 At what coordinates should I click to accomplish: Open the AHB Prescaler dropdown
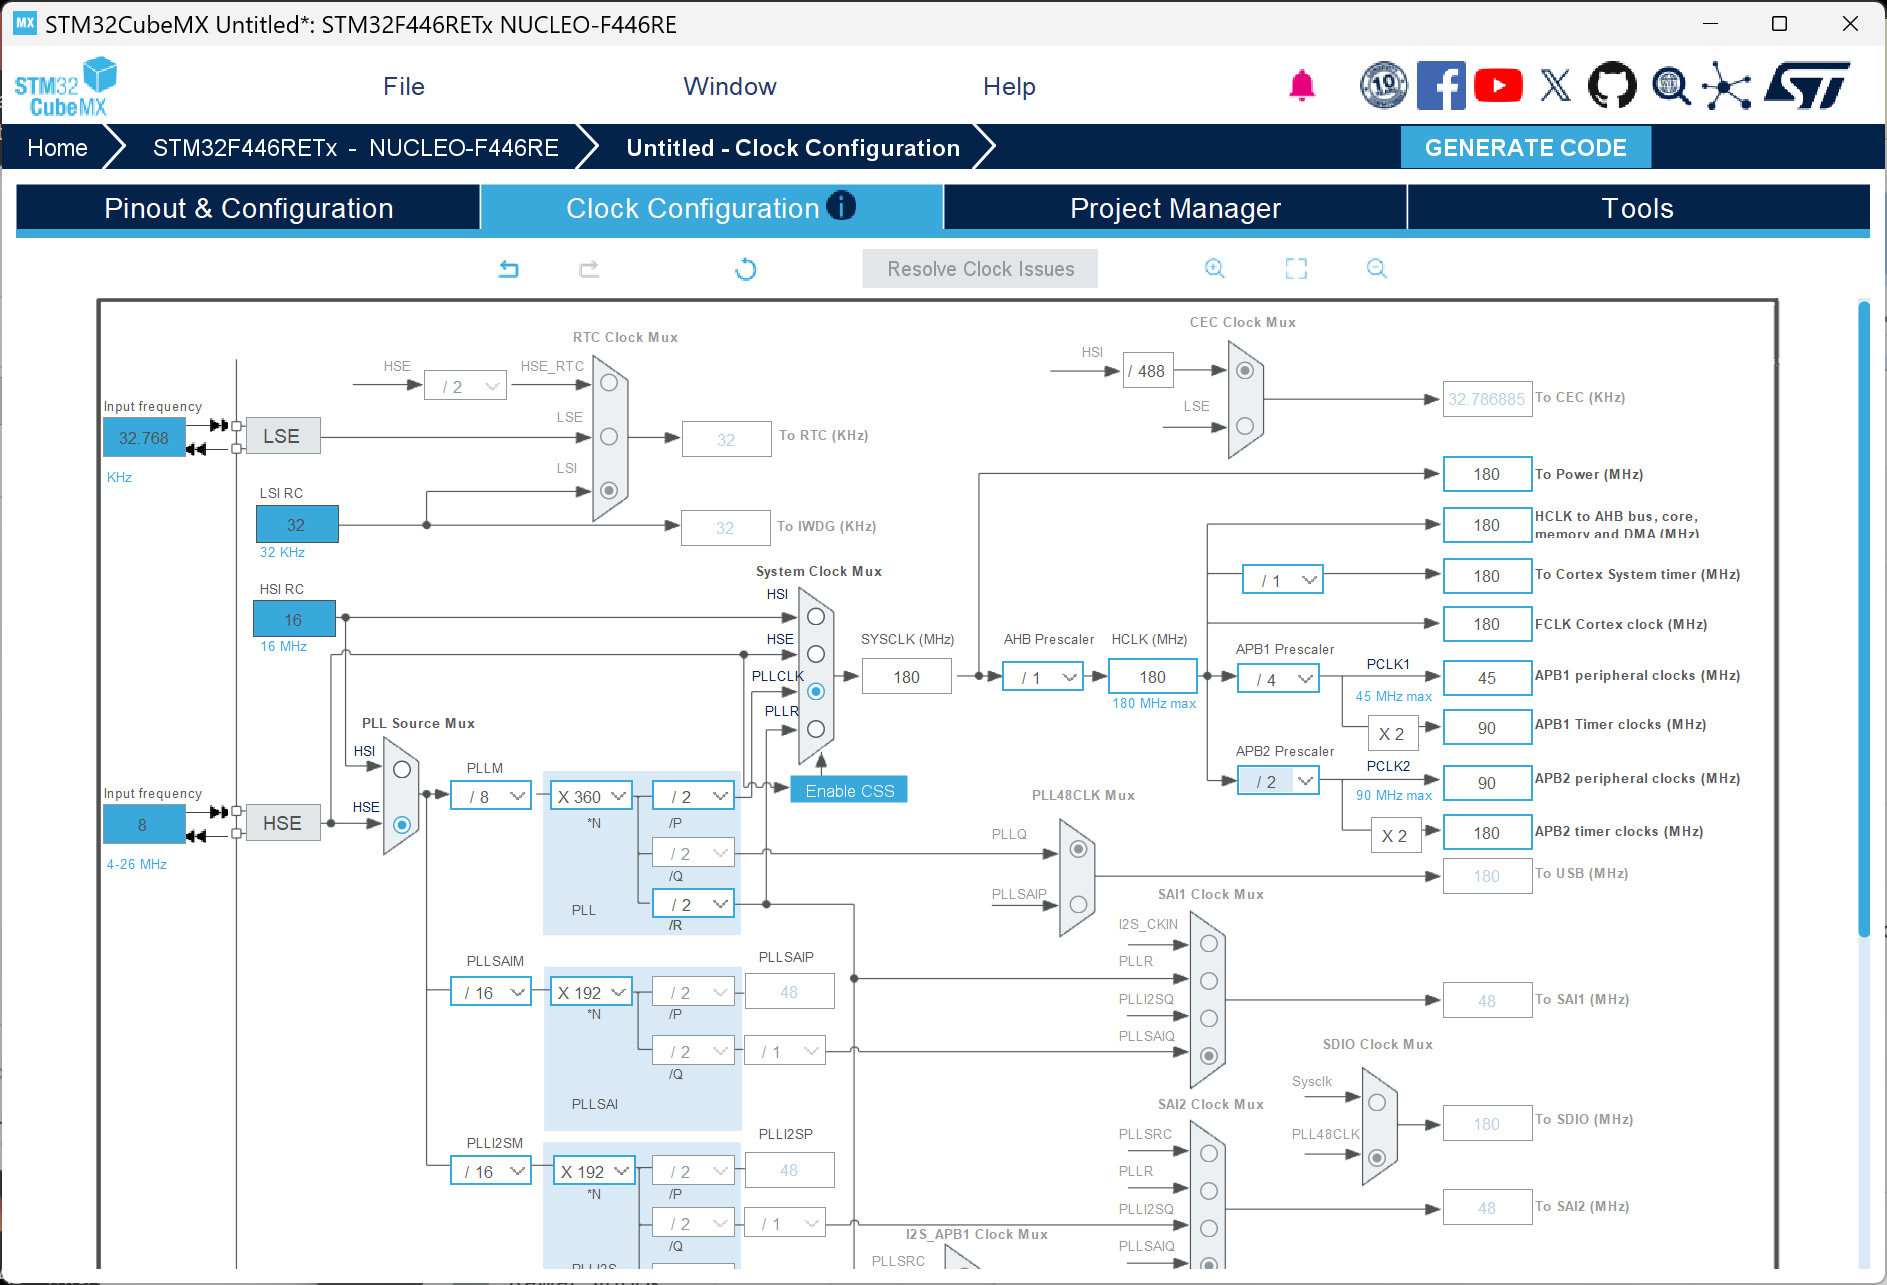[x=1043, y=678]
